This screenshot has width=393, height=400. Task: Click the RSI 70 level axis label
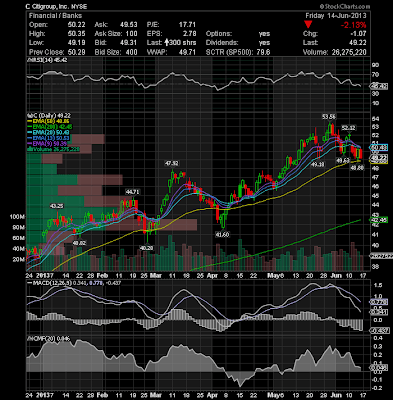375,75
